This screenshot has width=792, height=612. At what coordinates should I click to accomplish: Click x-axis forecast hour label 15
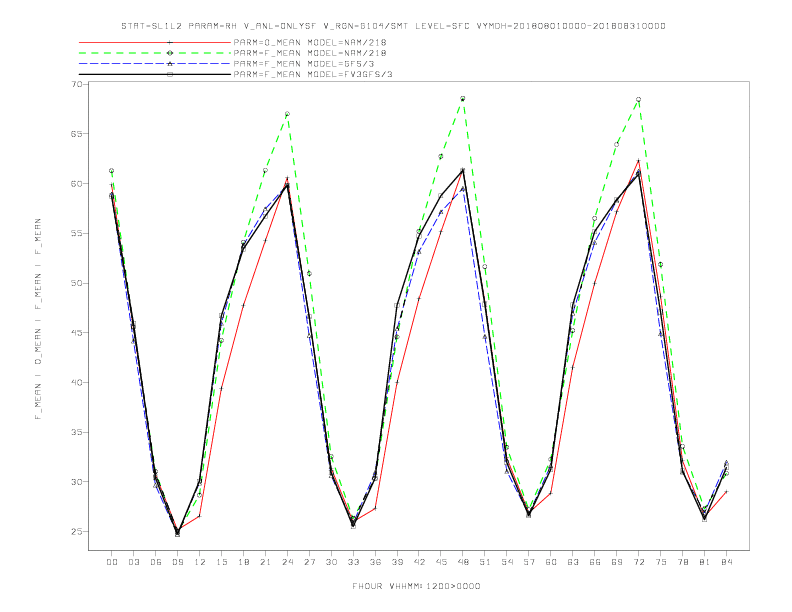pyautogui.click(x=221, y=562)
